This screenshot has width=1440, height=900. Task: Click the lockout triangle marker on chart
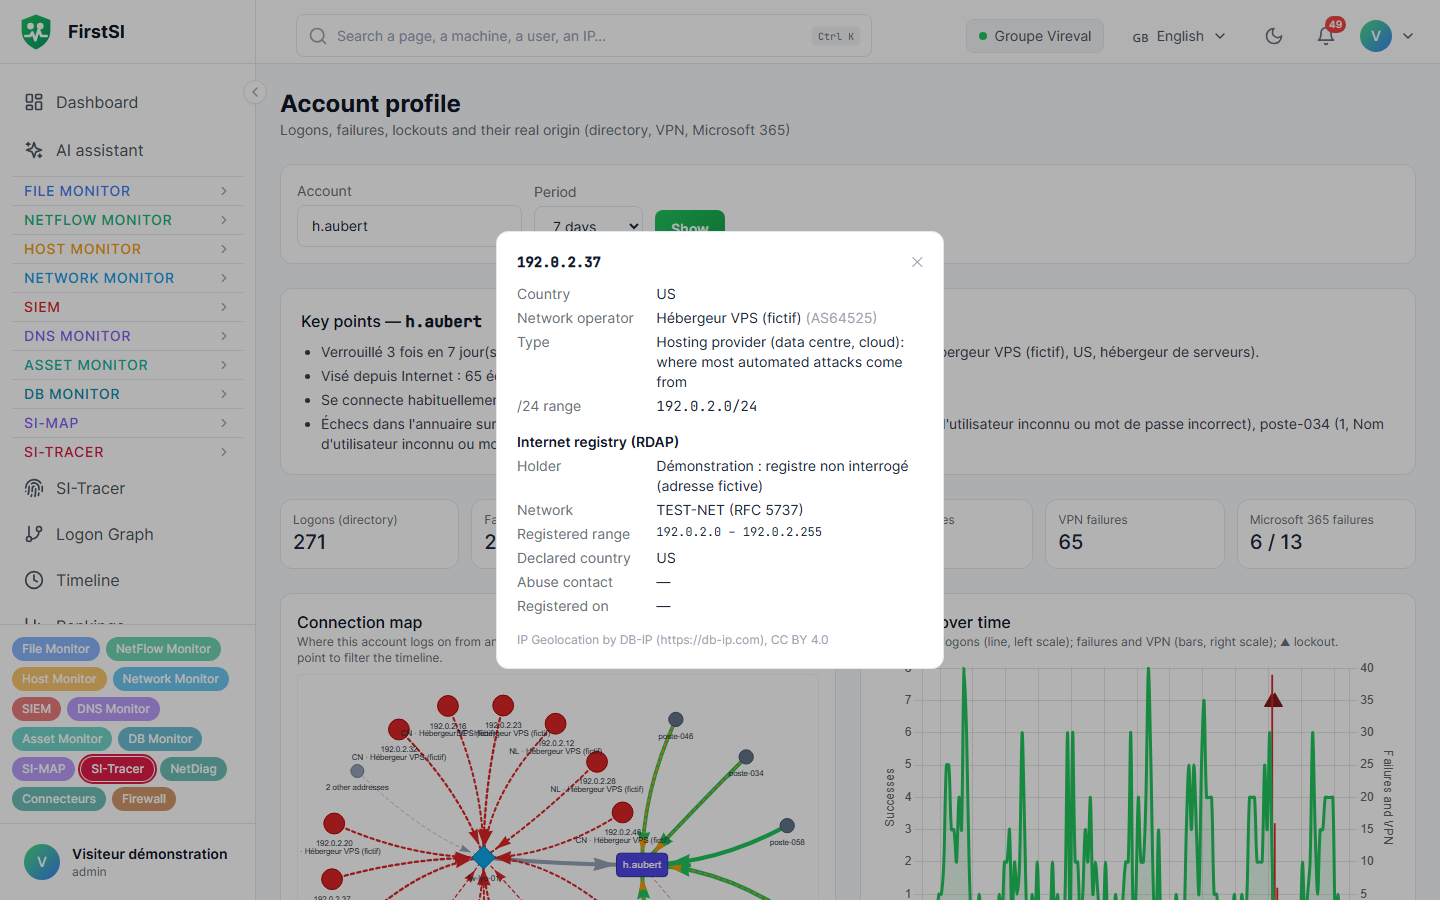tap(1273, 698)
